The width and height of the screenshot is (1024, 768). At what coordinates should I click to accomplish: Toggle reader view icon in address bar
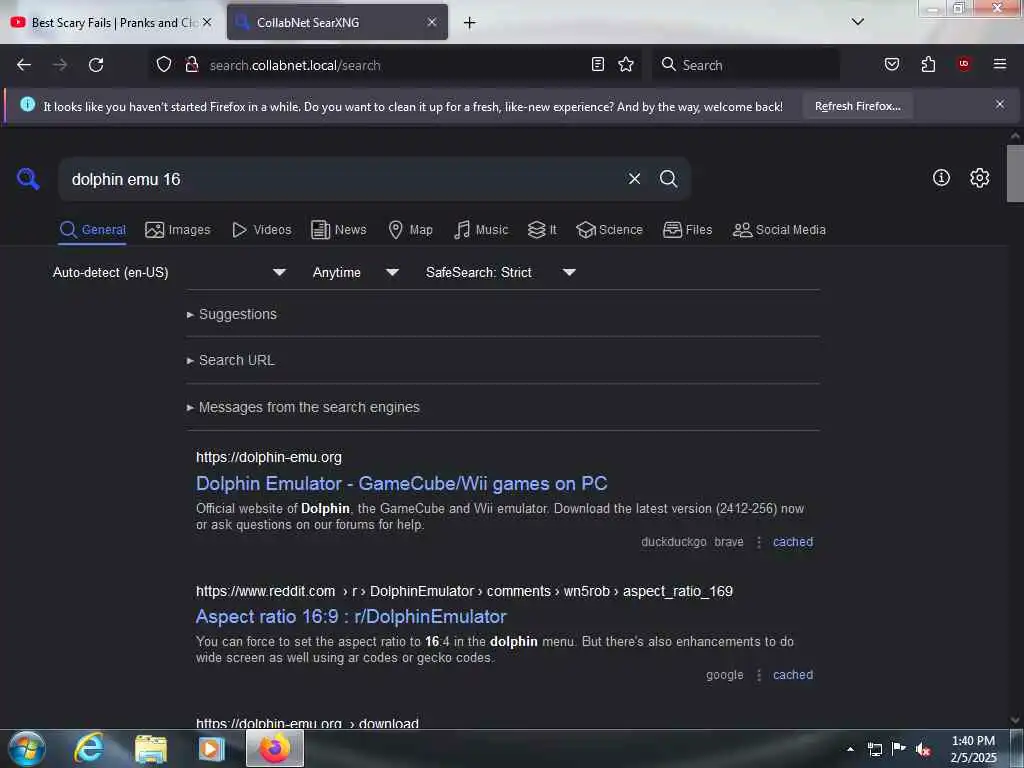[x=598, y=65]
